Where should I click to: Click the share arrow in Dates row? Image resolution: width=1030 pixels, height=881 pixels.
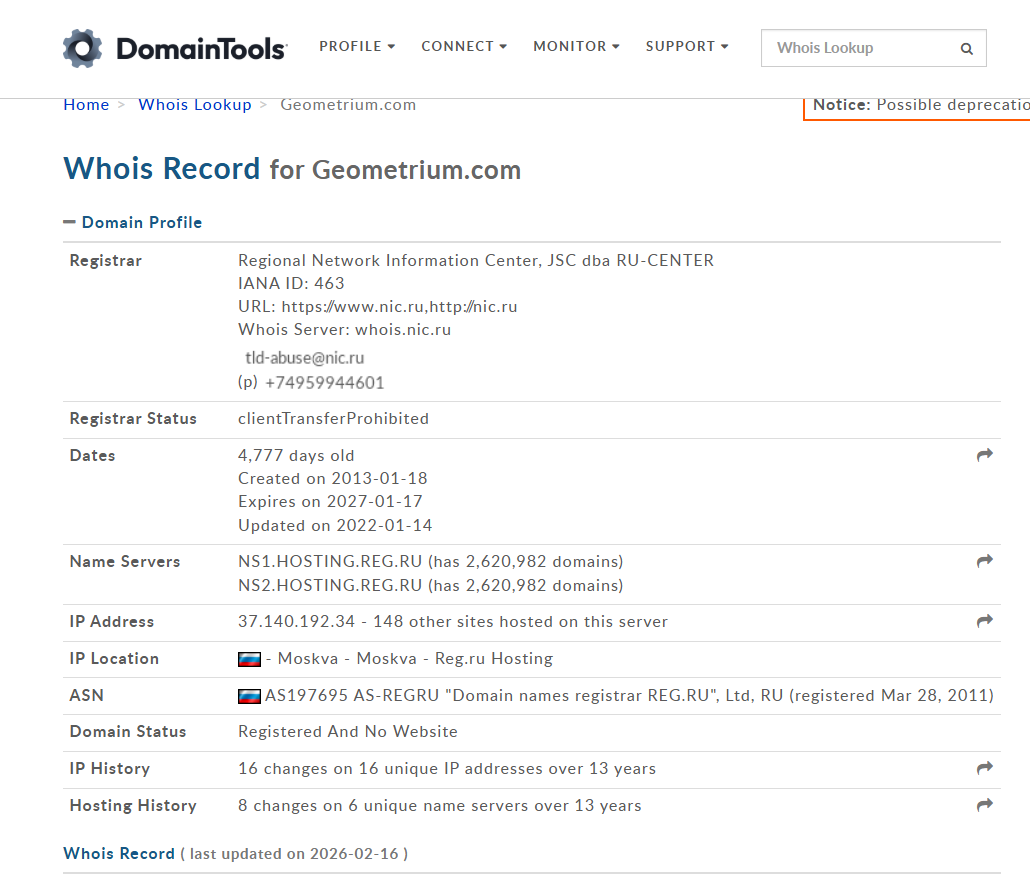985,455
